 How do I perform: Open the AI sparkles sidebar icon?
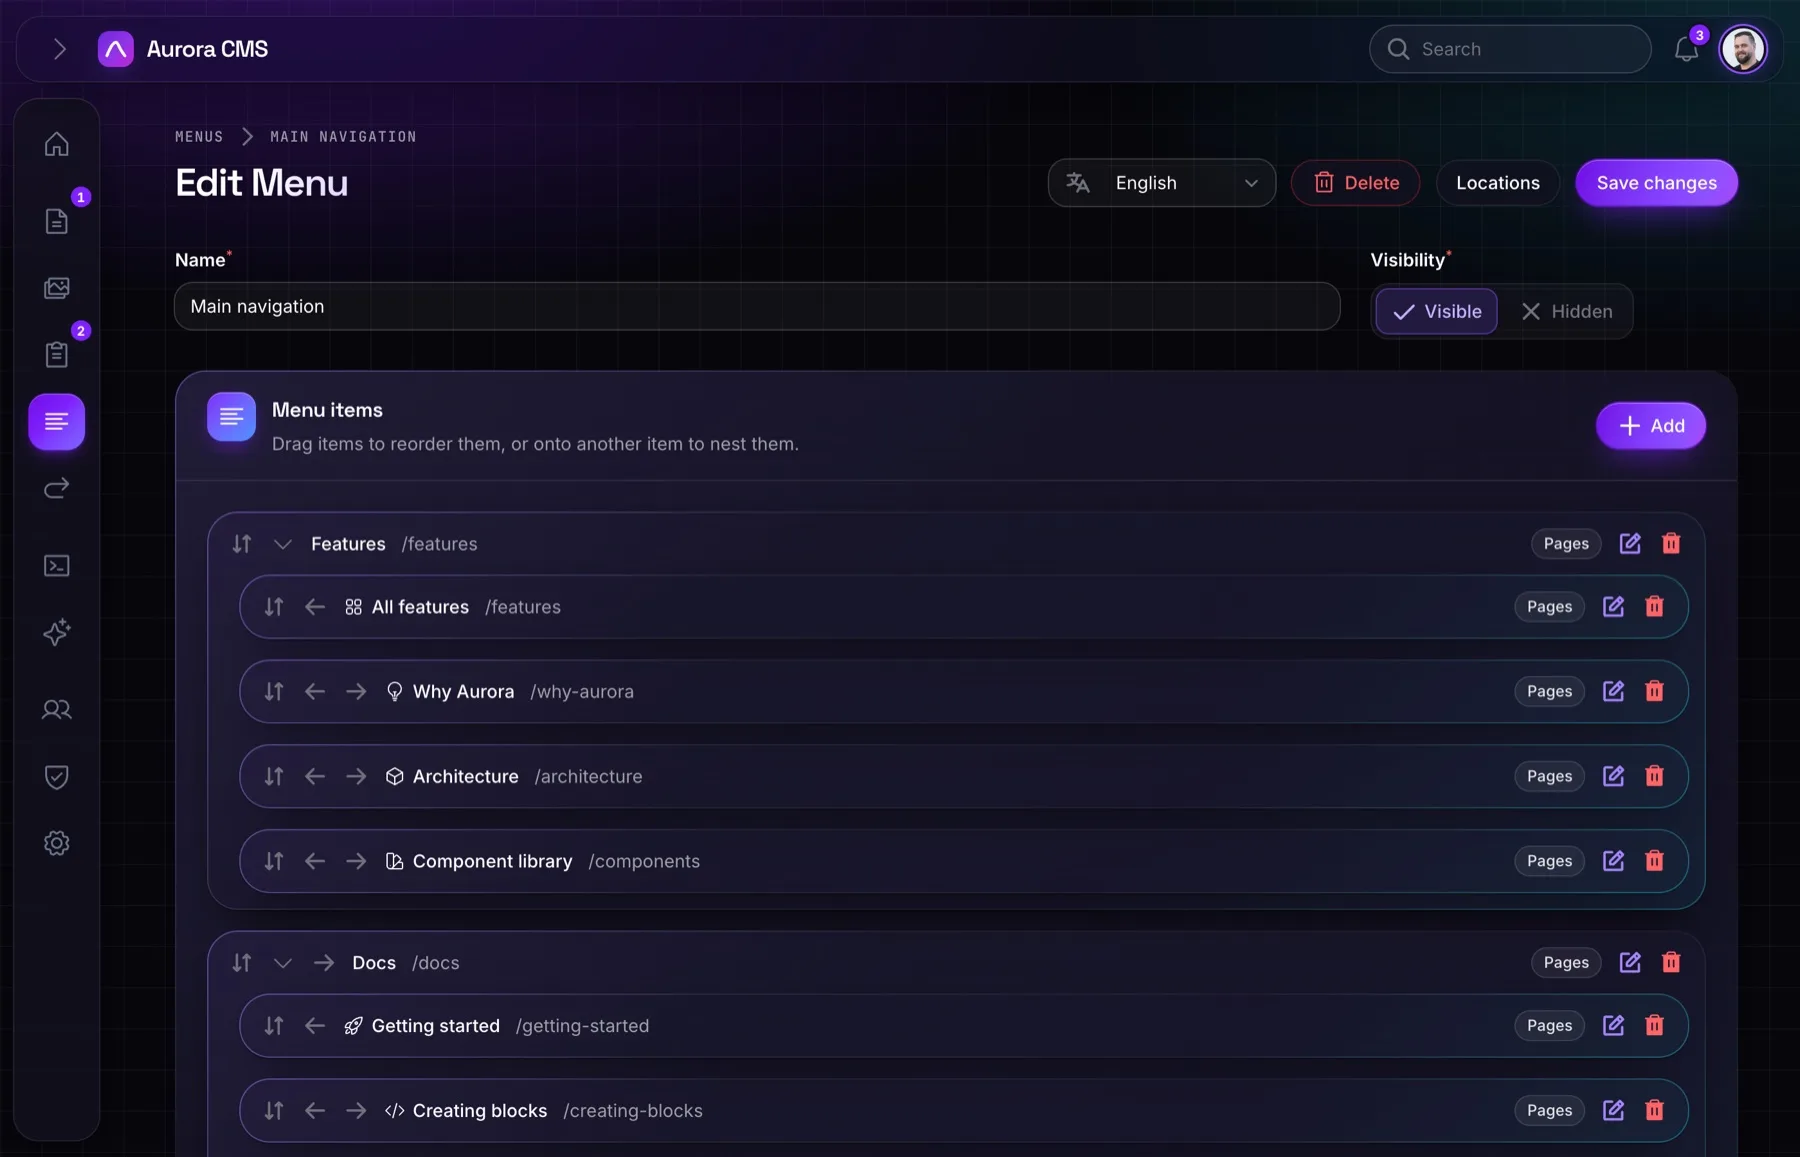click(x=57, y=632)
